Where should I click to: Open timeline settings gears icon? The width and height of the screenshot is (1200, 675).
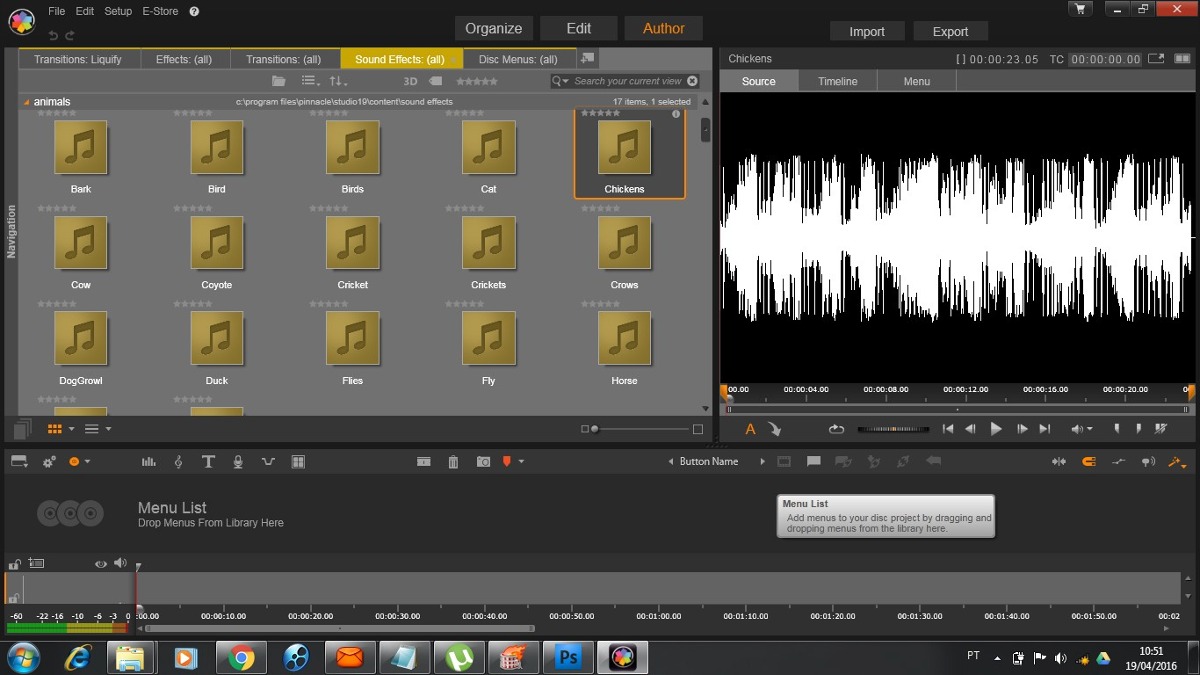49,461
